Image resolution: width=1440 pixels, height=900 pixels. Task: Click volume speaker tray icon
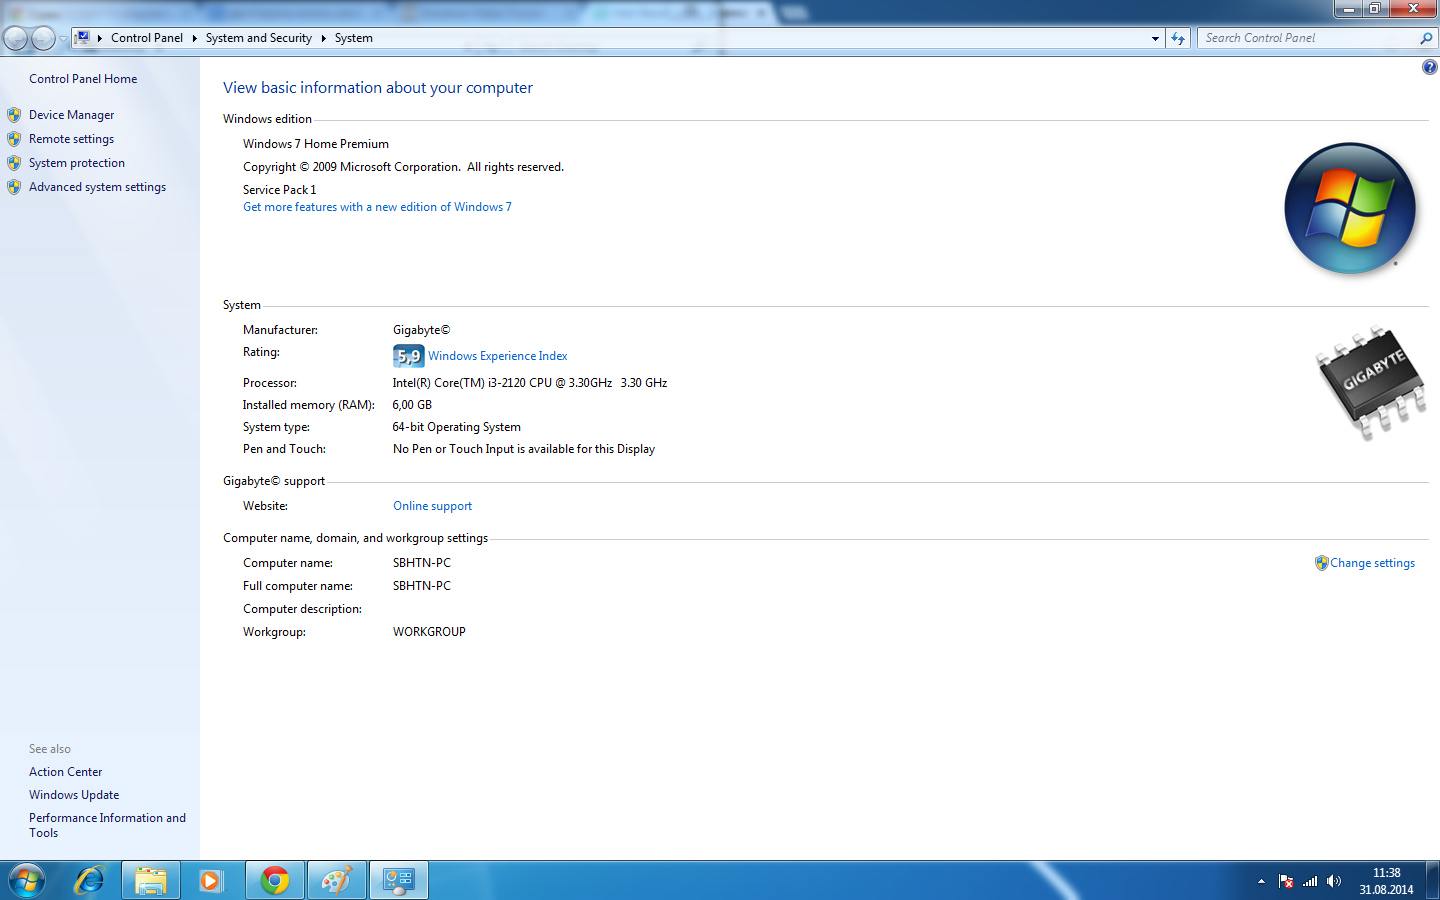click(1334, 881)
